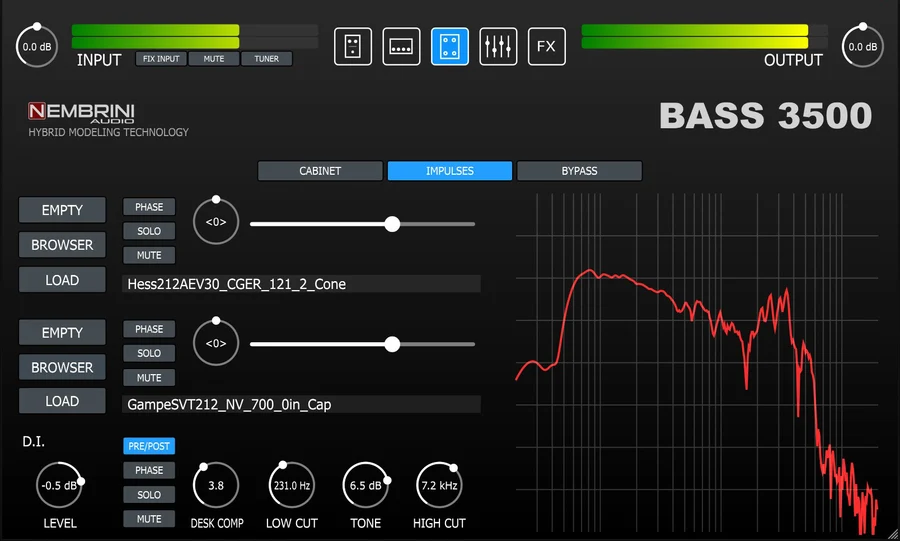Click the red frequency response curve display
The image size is (900, 541).
pyautogui.click(x=697, y=363)
